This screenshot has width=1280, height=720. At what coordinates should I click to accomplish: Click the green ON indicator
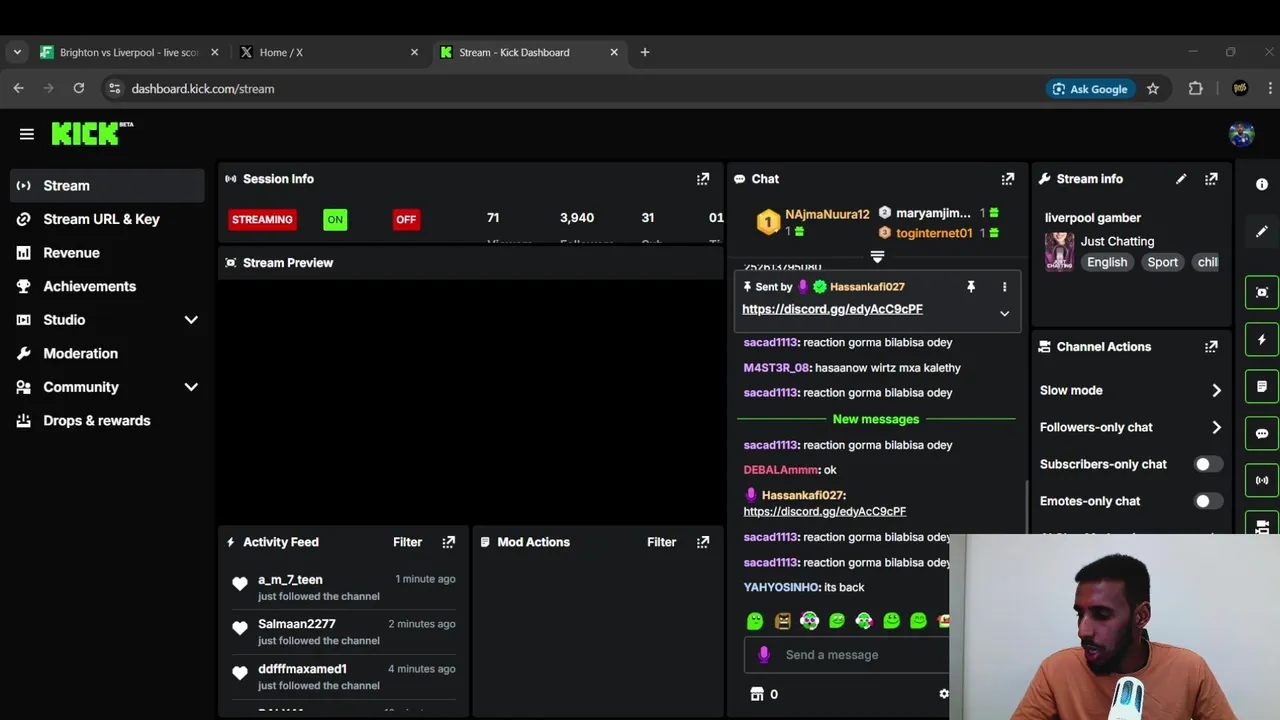335,219
